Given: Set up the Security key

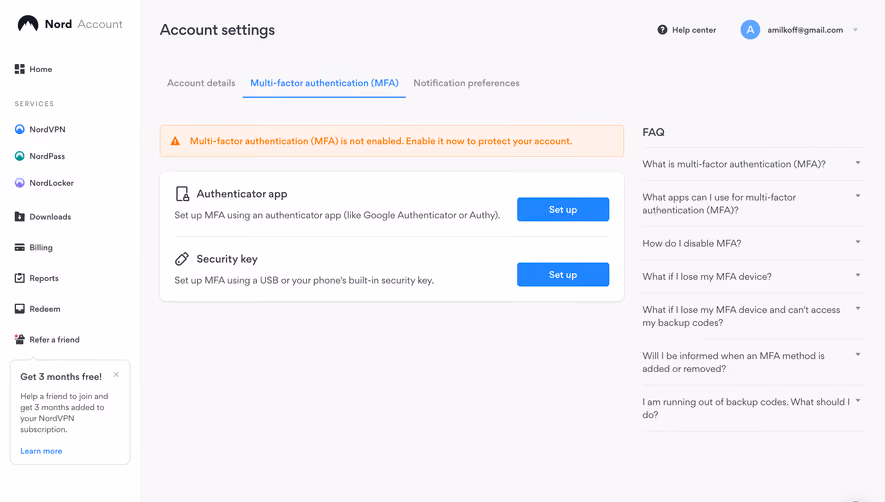Looking at the screenshot, I should pos(563,274).
